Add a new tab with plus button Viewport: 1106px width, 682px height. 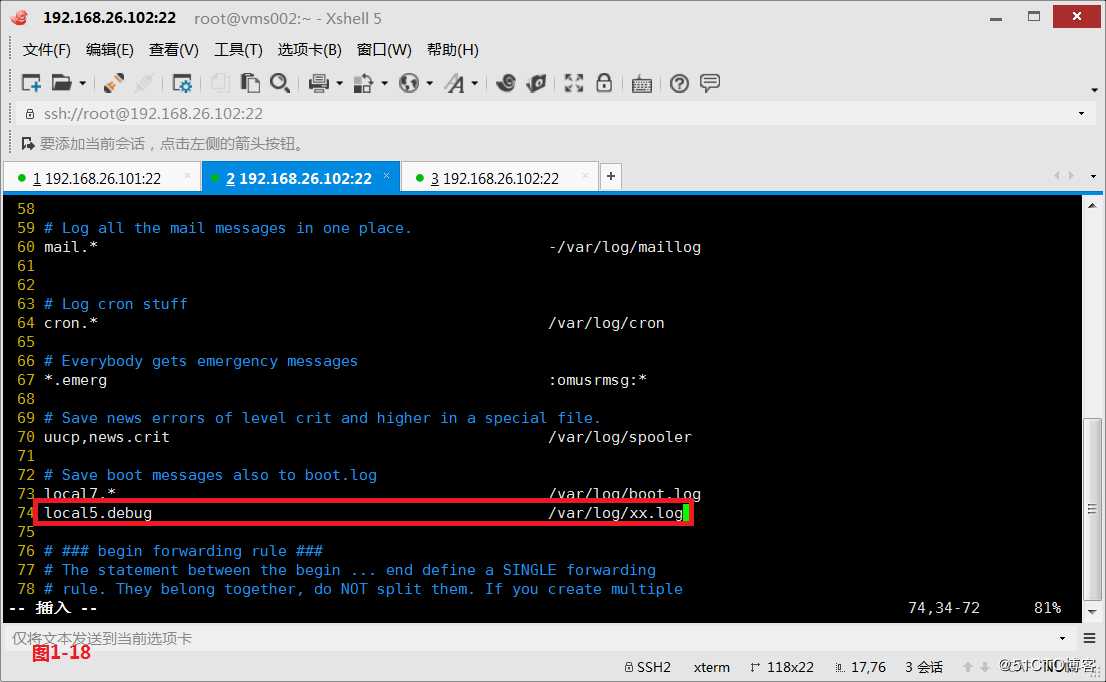[611, 176]
